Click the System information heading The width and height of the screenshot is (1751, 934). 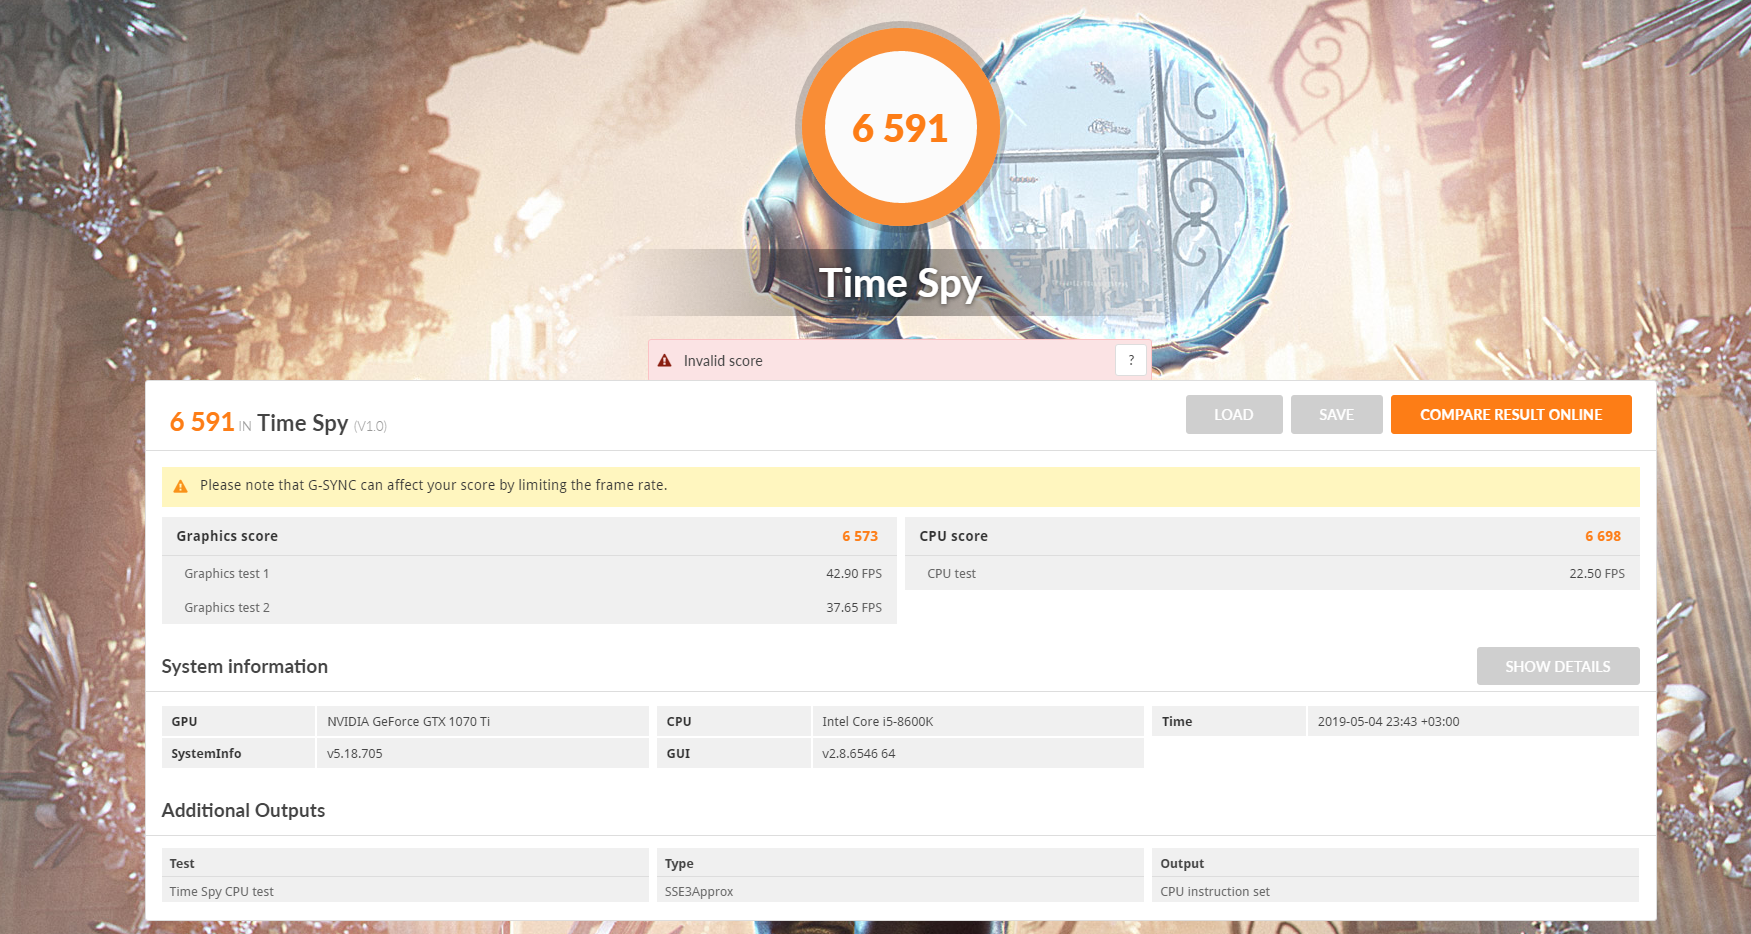(245, 667)
